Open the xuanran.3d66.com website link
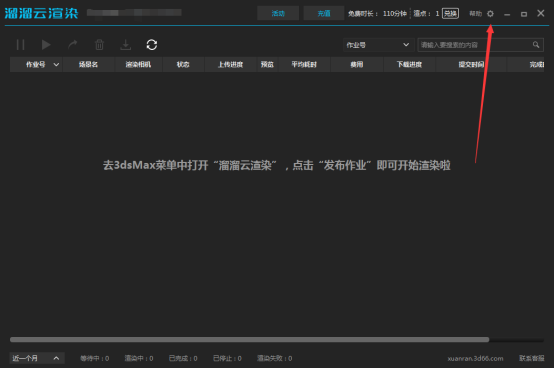554x369 pixels. point(475,358)
